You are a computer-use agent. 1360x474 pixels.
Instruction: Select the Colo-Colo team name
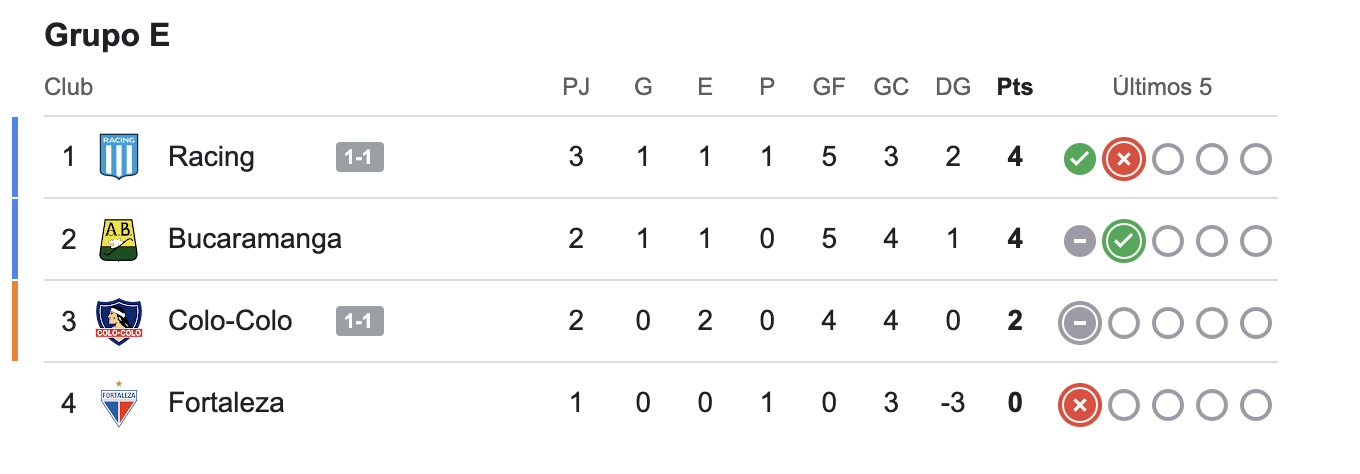click(230, 321)
